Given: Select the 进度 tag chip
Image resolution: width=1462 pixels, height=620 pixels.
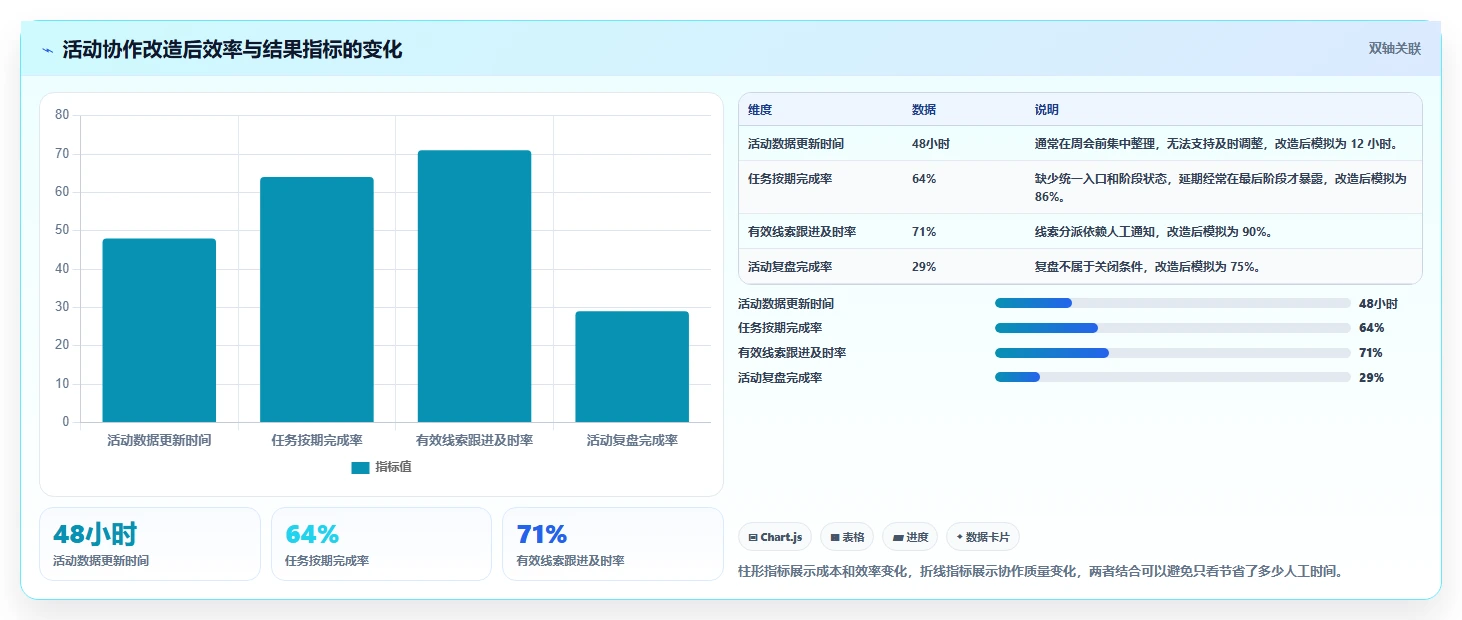Looking at the screenshot, I should (911, 537).
